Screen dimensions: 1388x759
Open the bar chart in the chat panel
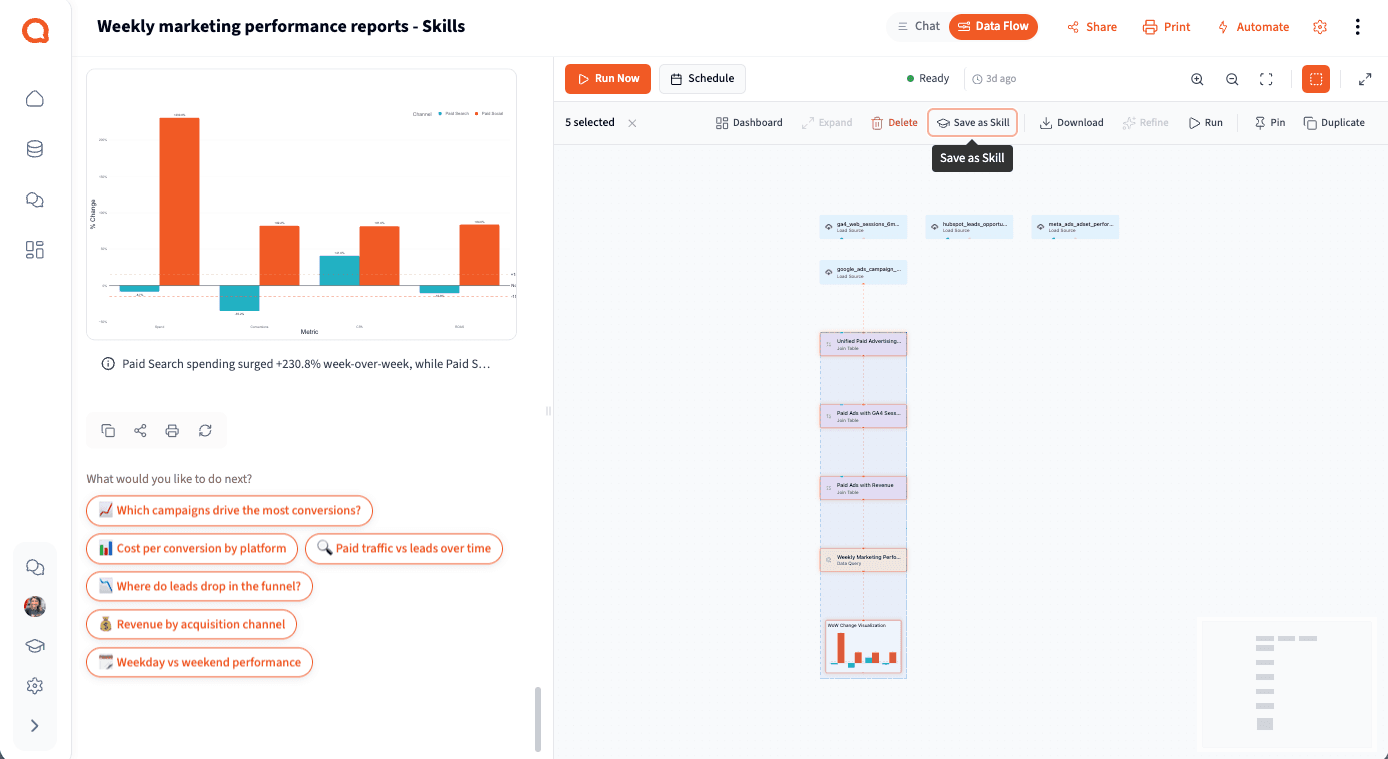coord(302,205)
